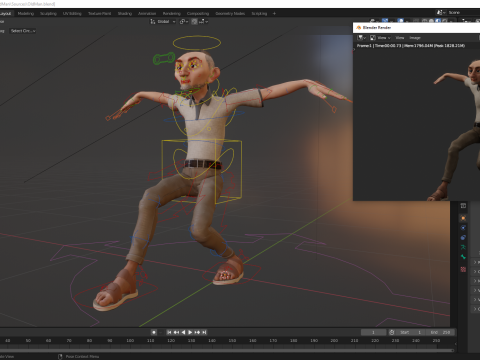The image size is (480, 360).
Task: Open the View dropdown in Blender Render window
Action: (x=380, y=38)
